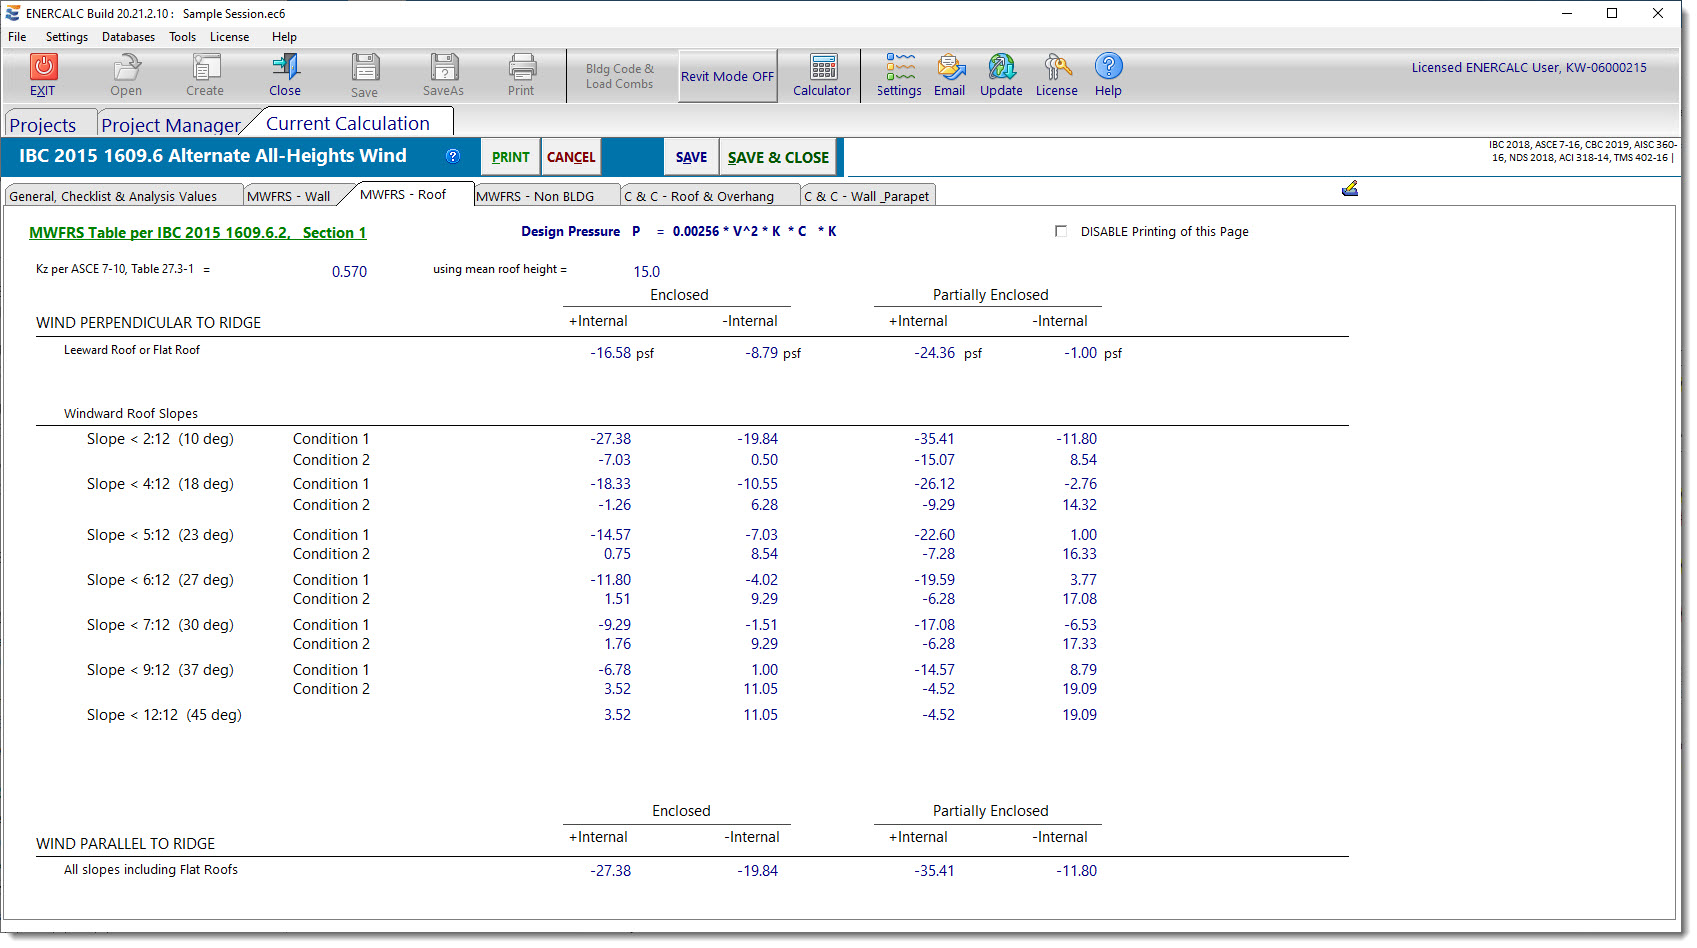The image size is (1697, 948).
Task: Click the pencil edit icon above table
Action: [x=1349, y=188]
